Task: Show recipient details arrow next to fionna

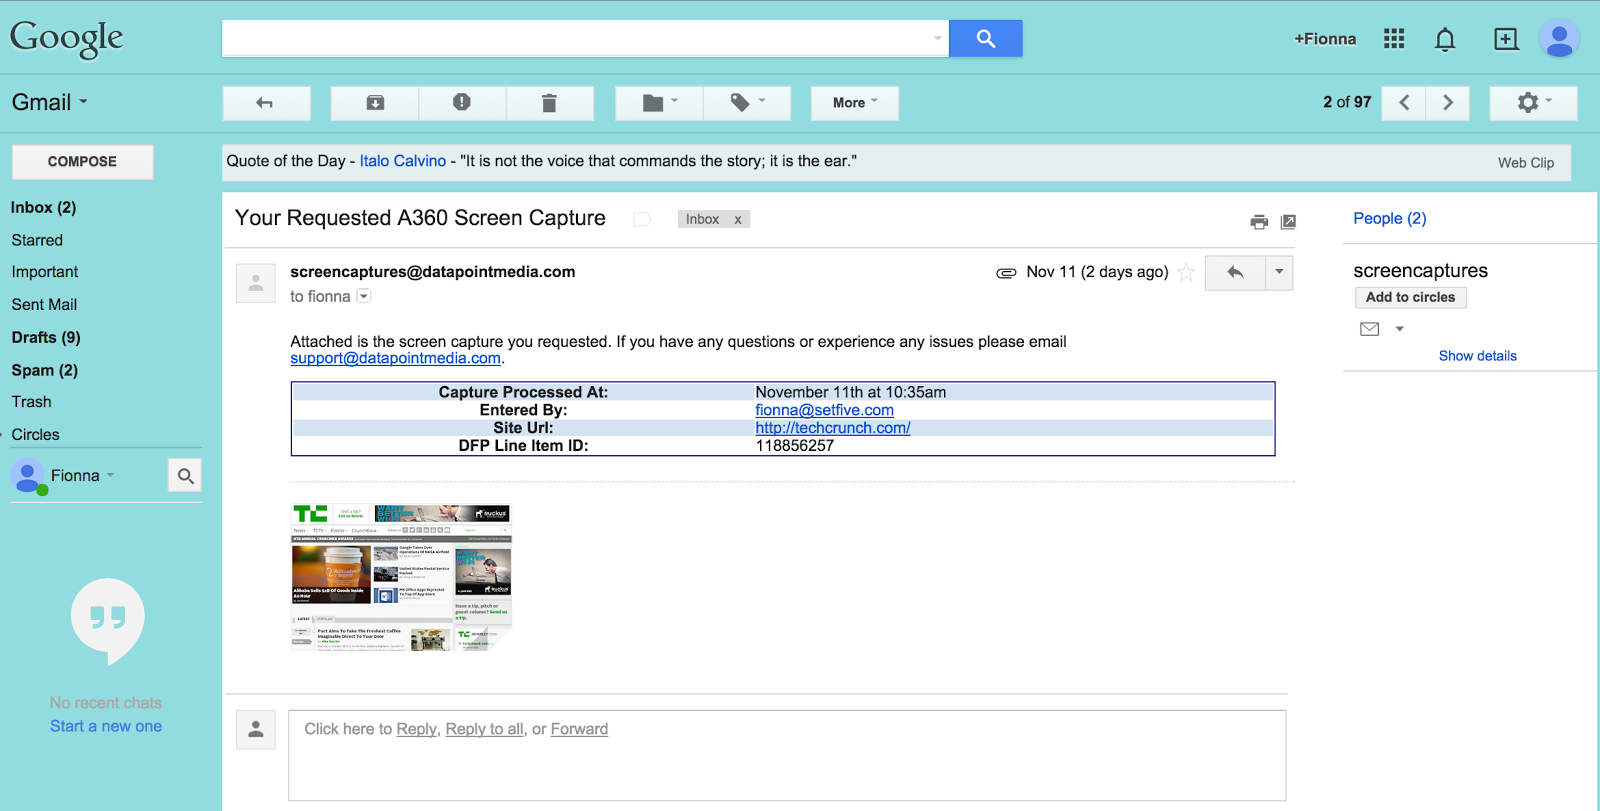Action: pyautogui.click(x=364, y=296)
